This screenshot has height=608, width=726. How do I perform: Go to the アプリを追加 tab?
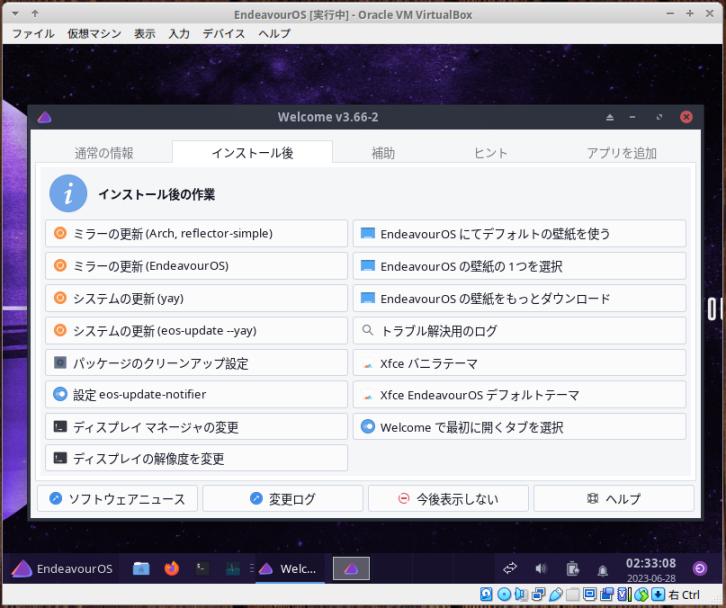[x=622, y=153]
